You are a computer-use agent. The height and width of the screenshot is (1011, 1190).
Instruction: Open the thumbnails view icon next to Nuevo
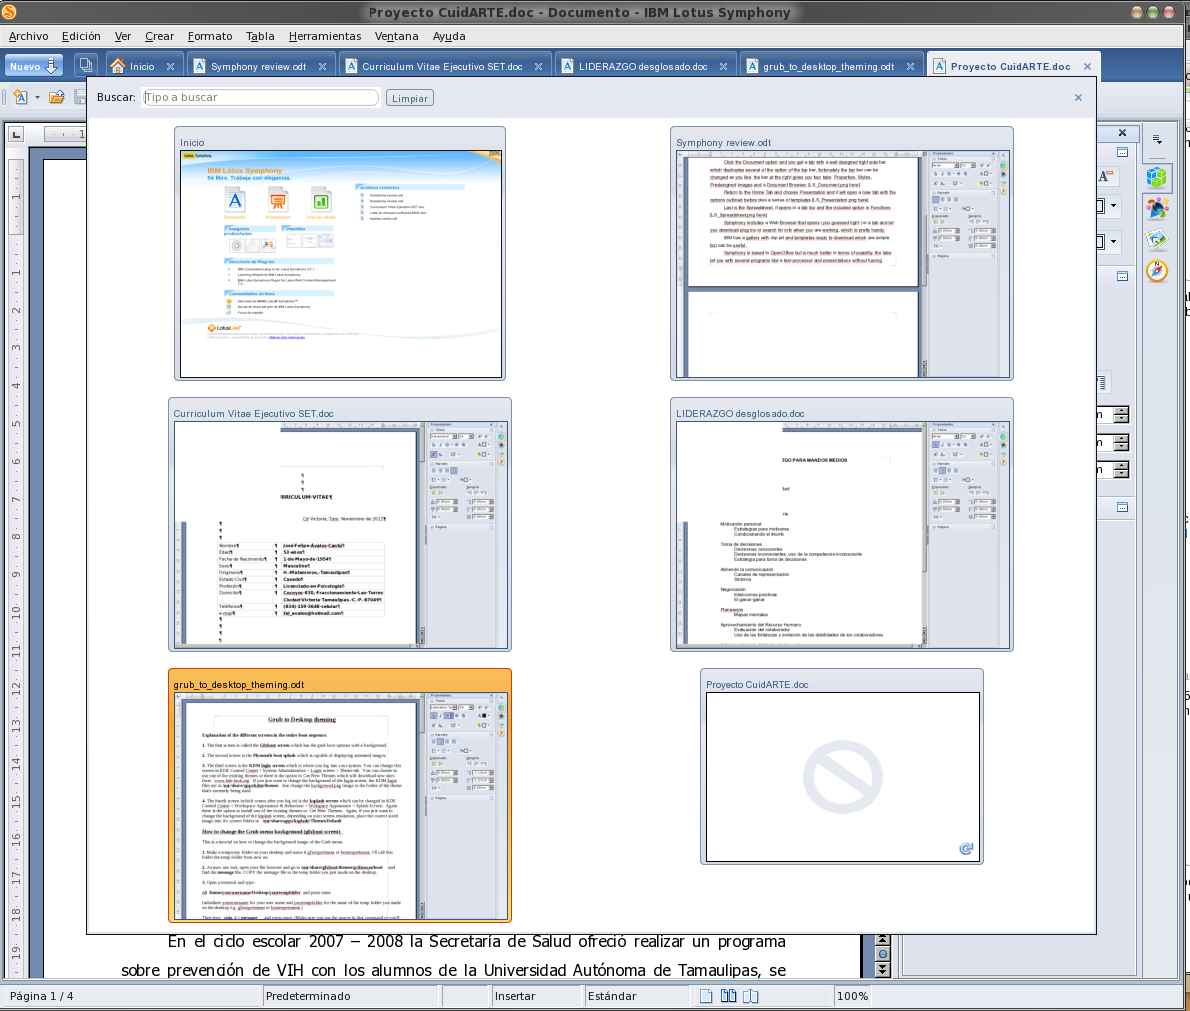(x=86, y=66)
